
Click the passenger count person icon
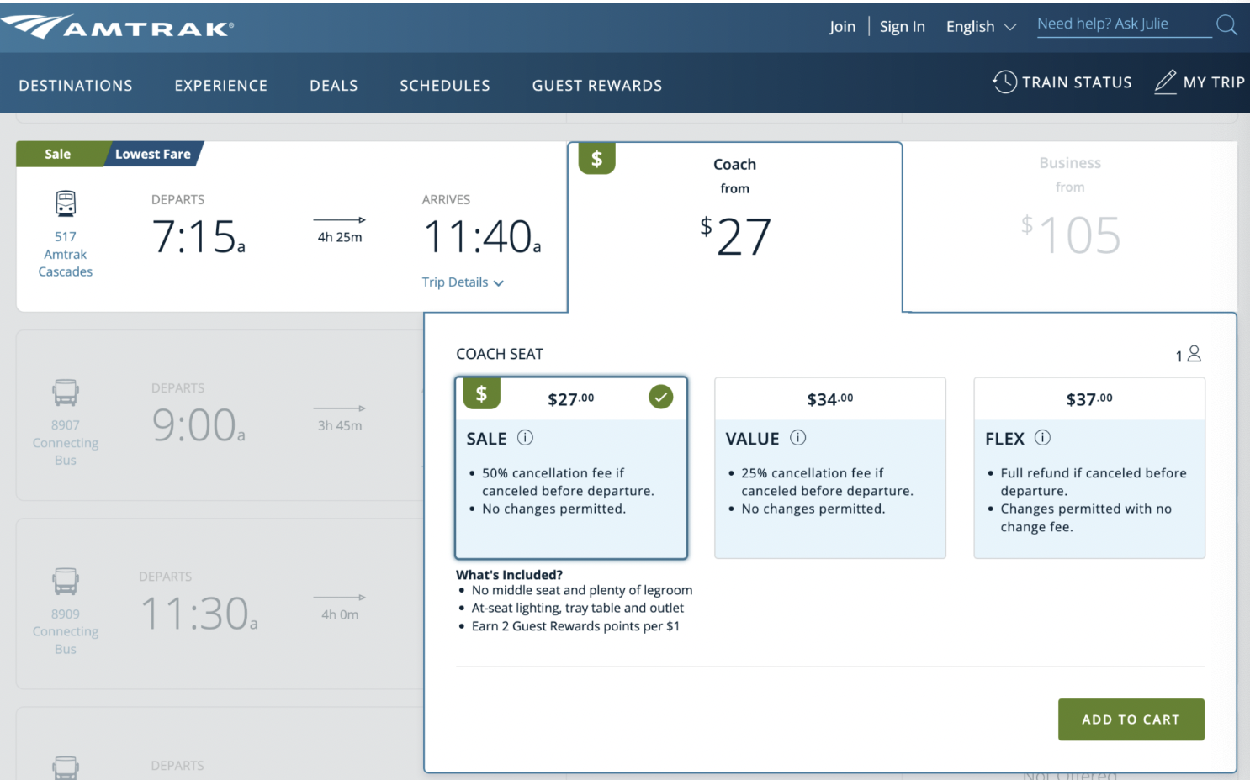pyautogui.click(x=1194, y=353)
